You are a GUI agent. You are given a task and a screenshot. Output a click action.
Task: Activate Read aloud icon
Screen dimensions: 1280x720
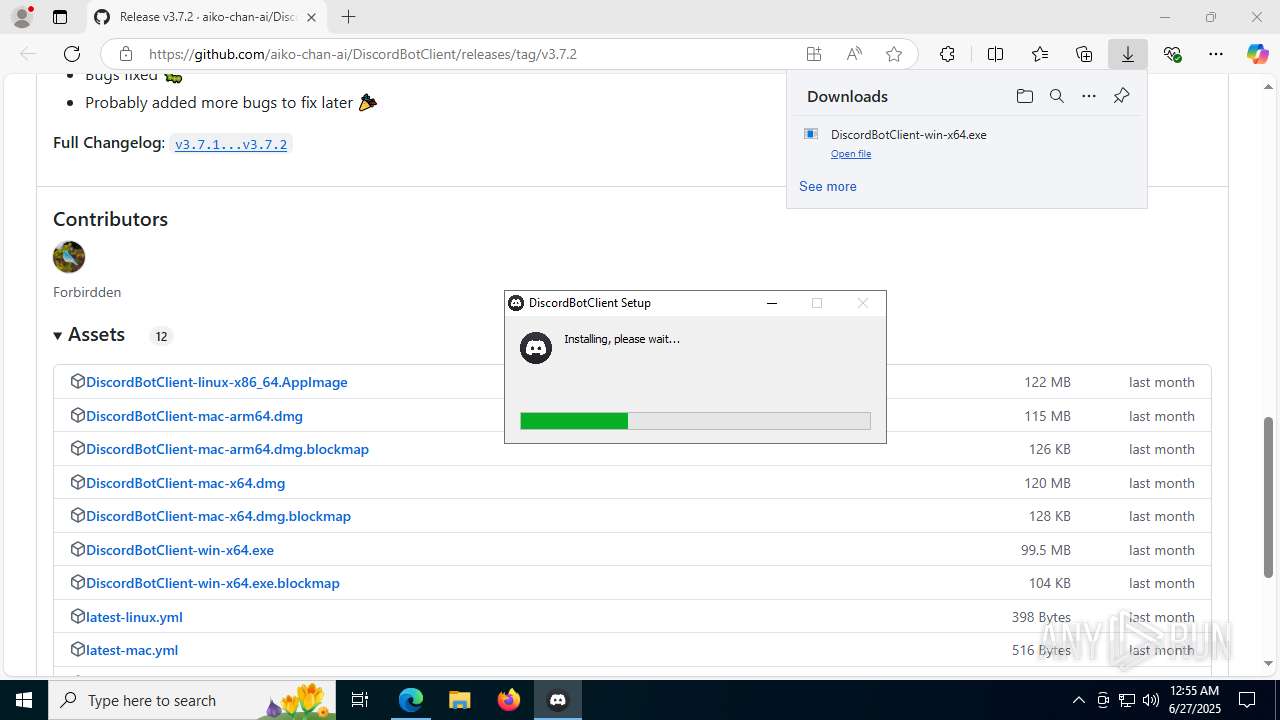click(854, 54)
